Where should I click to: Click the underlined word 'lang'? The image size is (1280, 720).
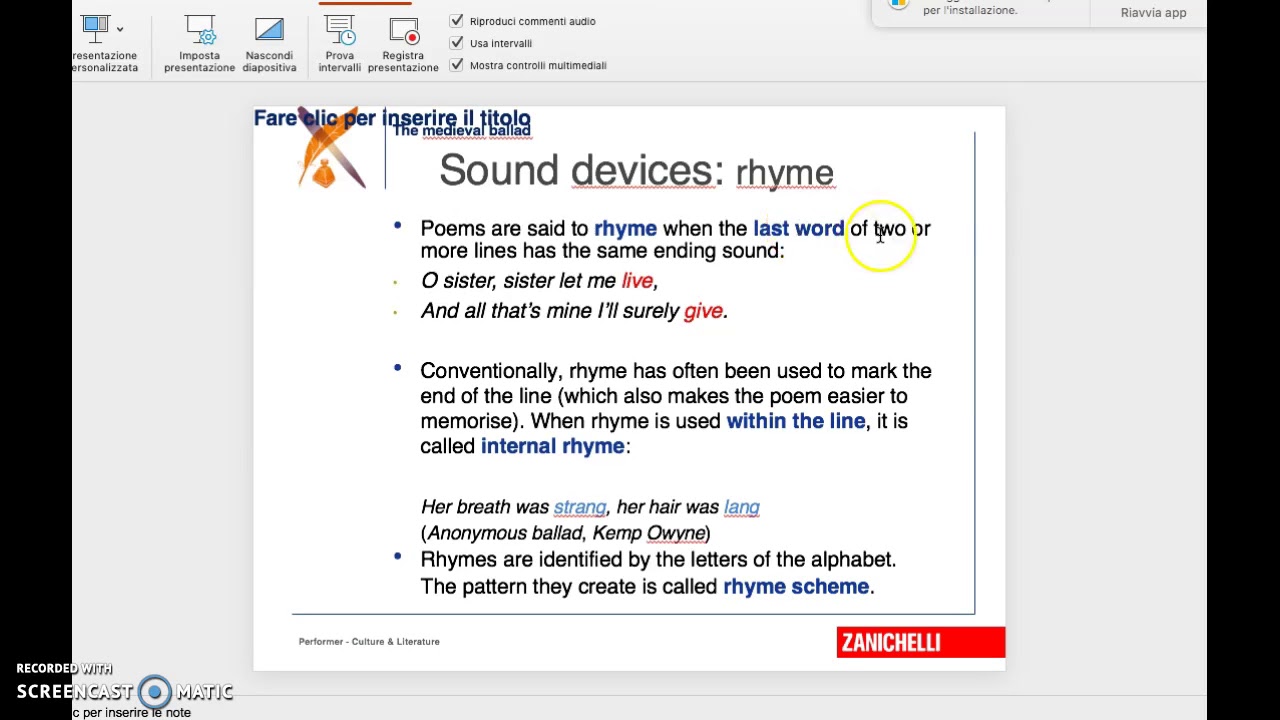pos(742,507)
